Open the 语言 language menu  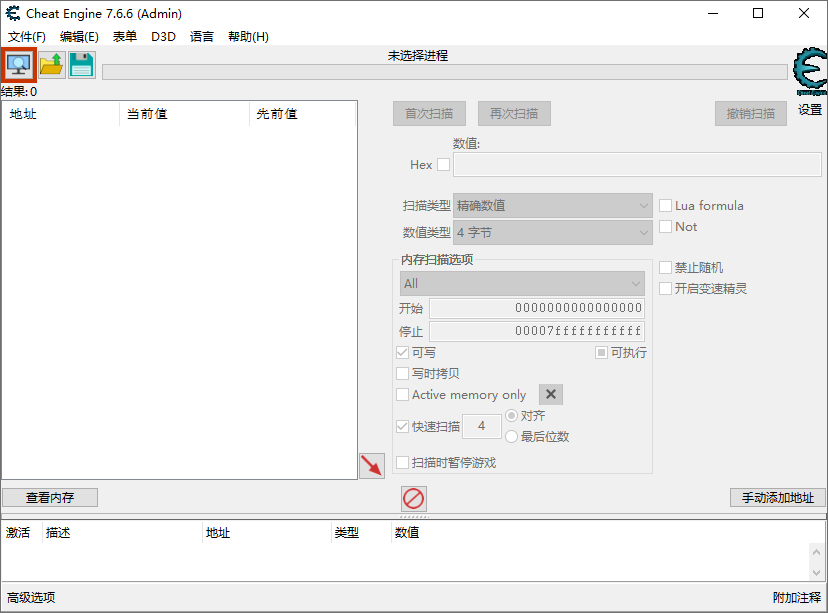point(201,36)
